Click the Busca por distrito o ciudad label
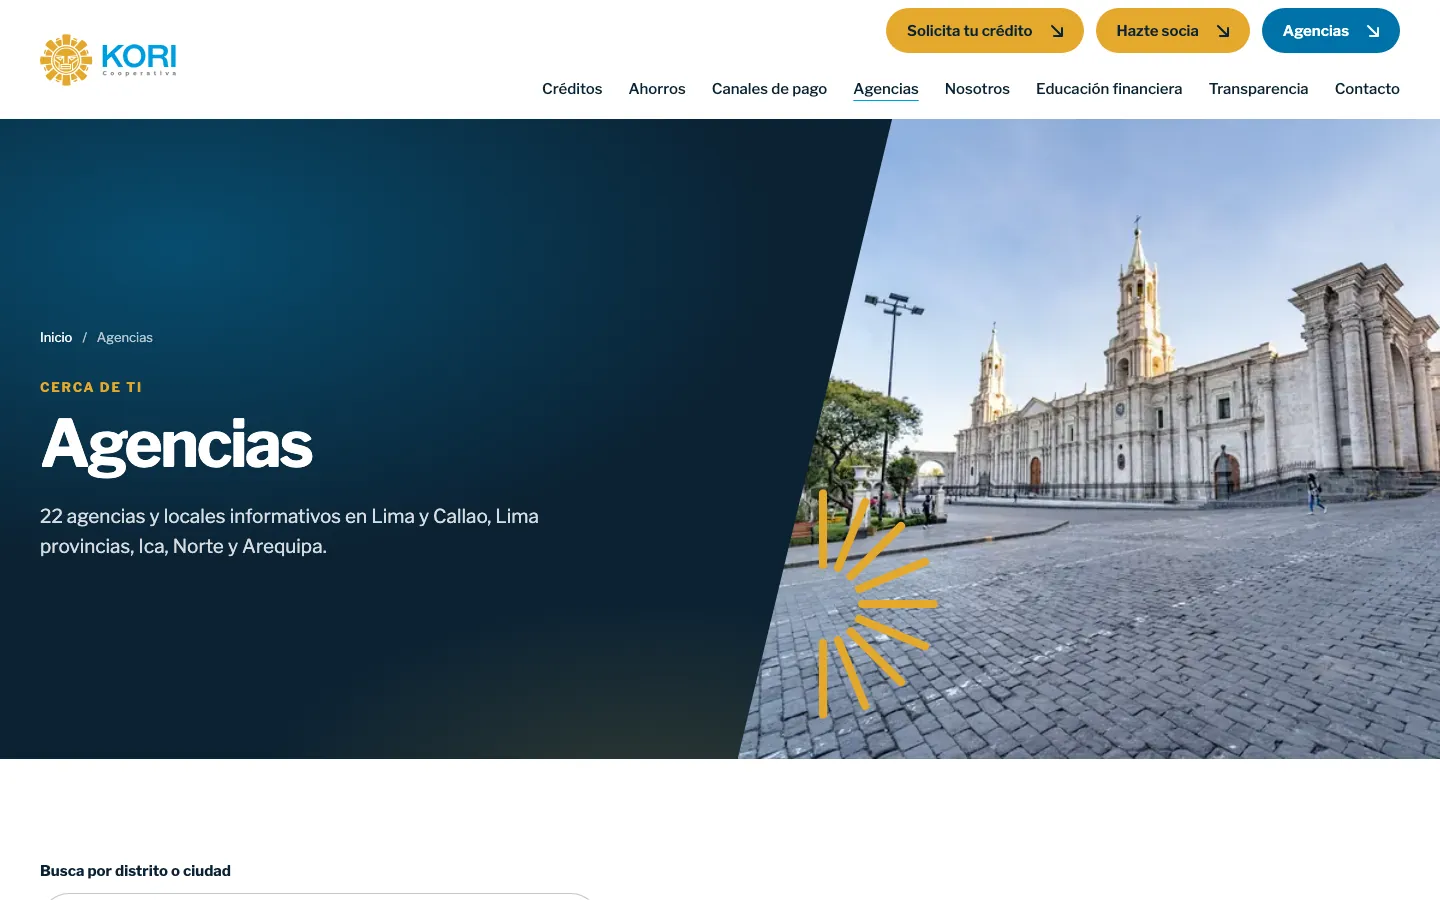The image size is (1440, 900). [x=135, y=871]
